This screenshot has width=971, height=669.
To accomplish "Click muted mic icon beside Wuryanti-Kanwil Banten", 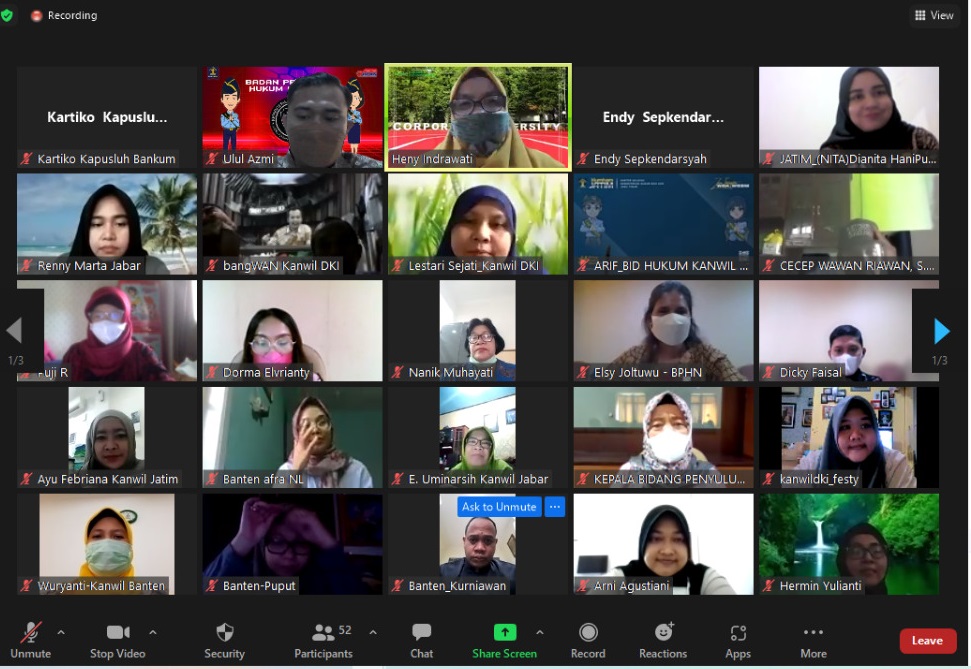I will [x=27, y=585].
